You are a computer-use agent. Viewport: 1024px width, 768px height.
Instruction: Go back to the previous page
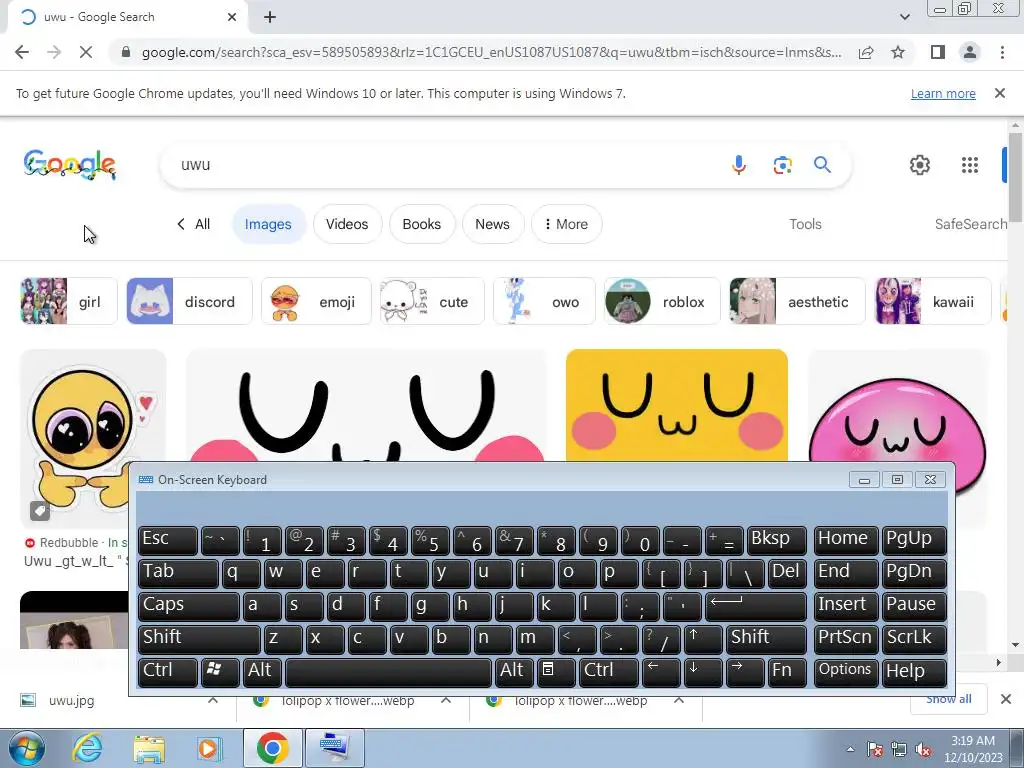click(22, 52)
